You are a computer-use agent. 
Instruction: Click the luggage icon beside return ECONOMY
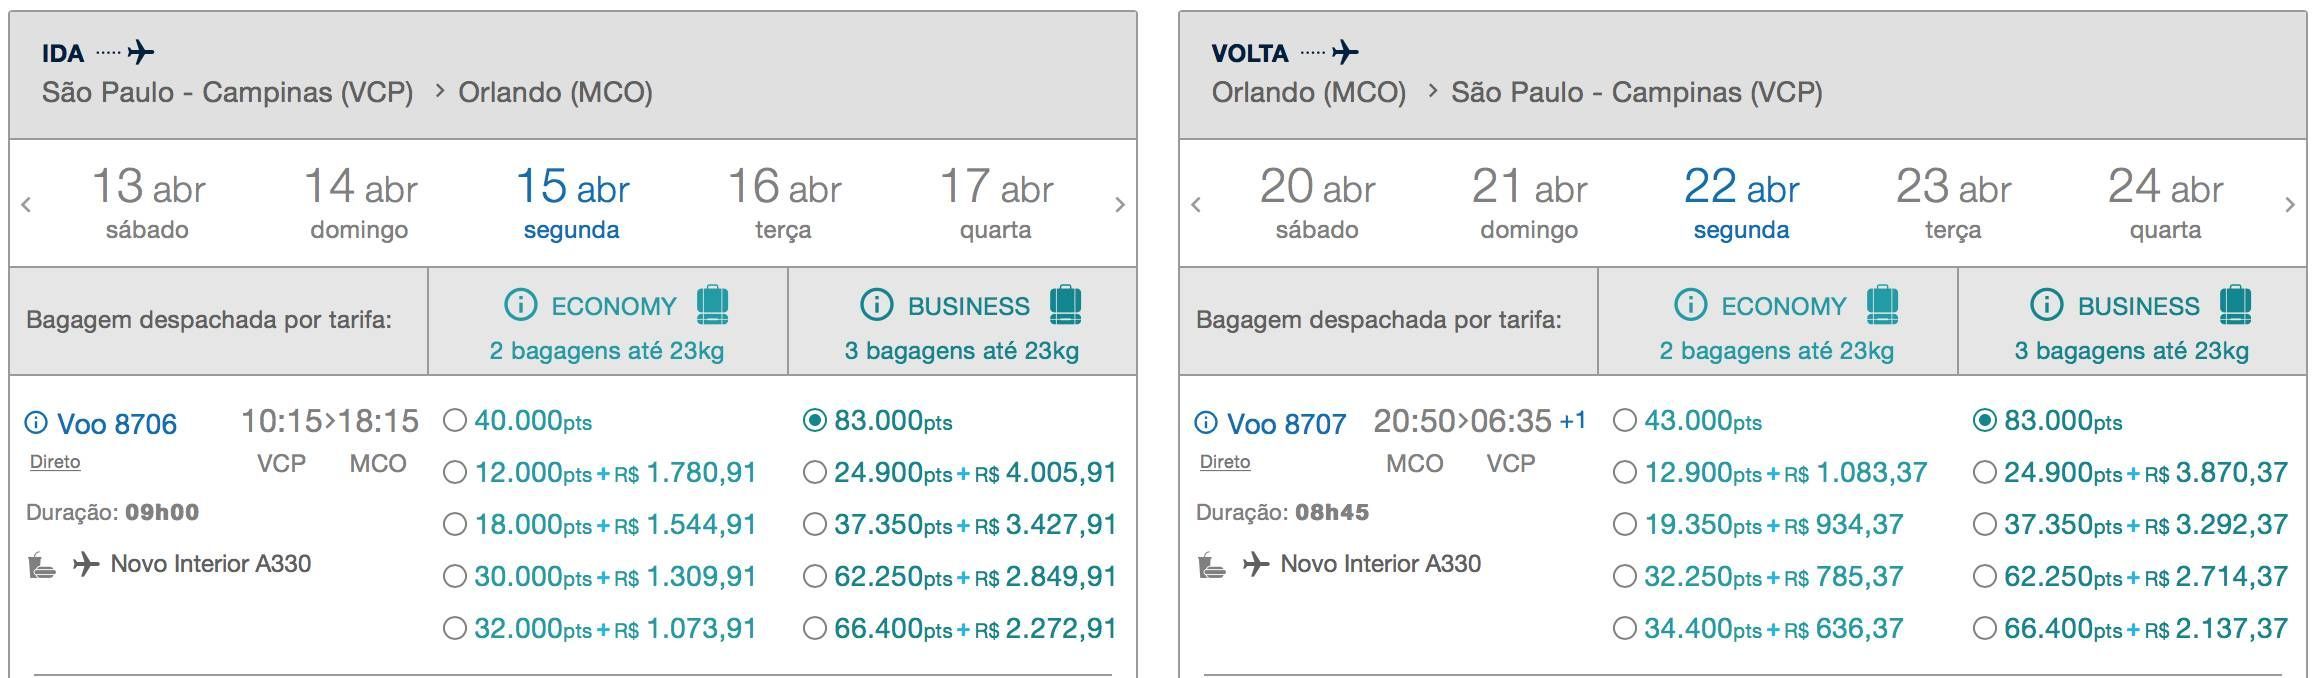(x=1882, y=304)
